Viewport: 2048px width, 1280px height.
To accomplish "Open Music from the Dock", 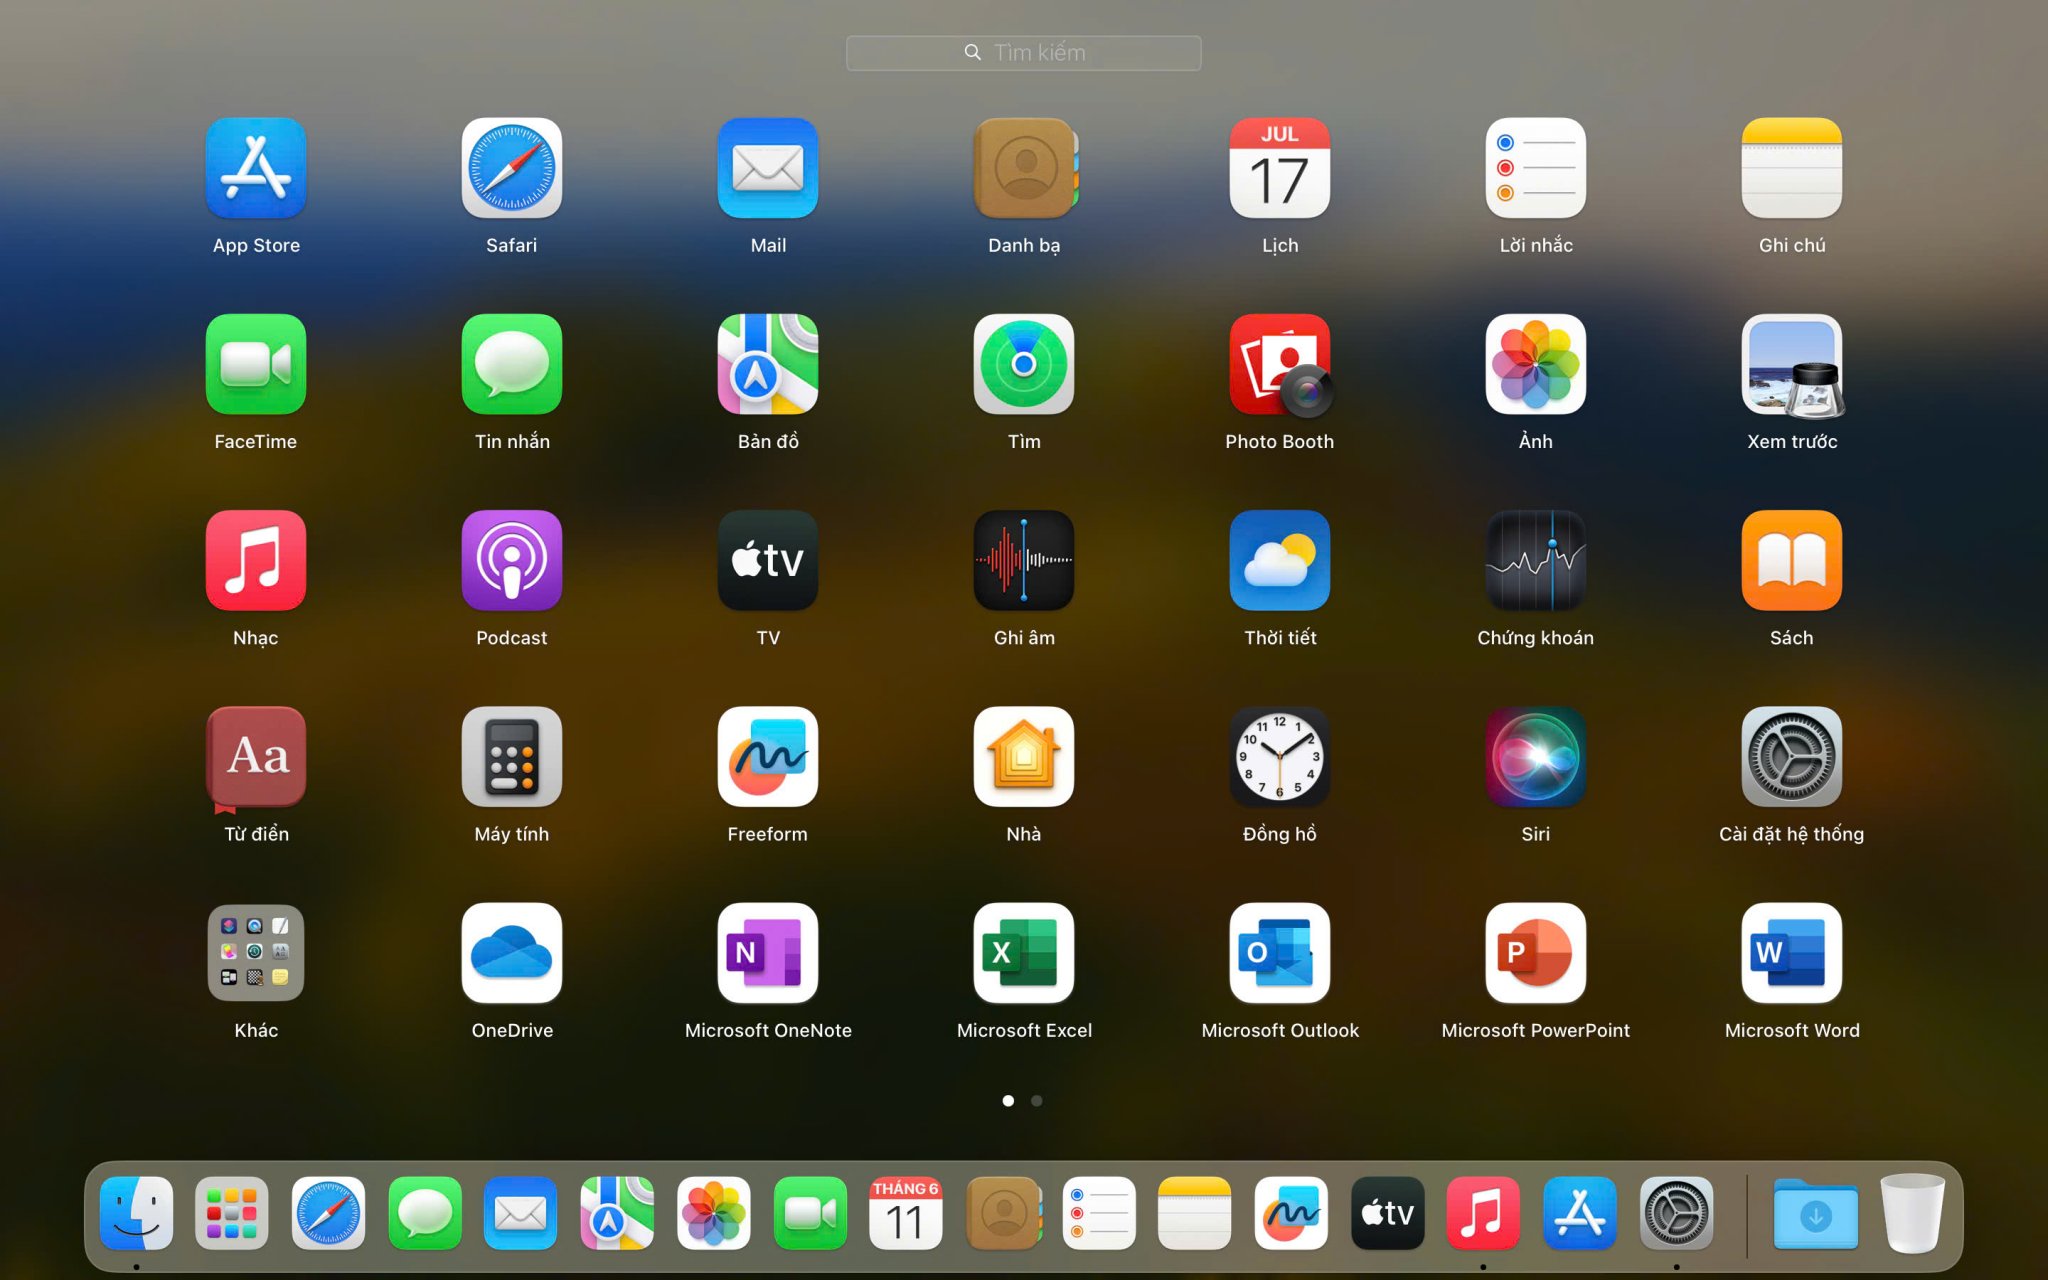I will pos(1484,1213).
